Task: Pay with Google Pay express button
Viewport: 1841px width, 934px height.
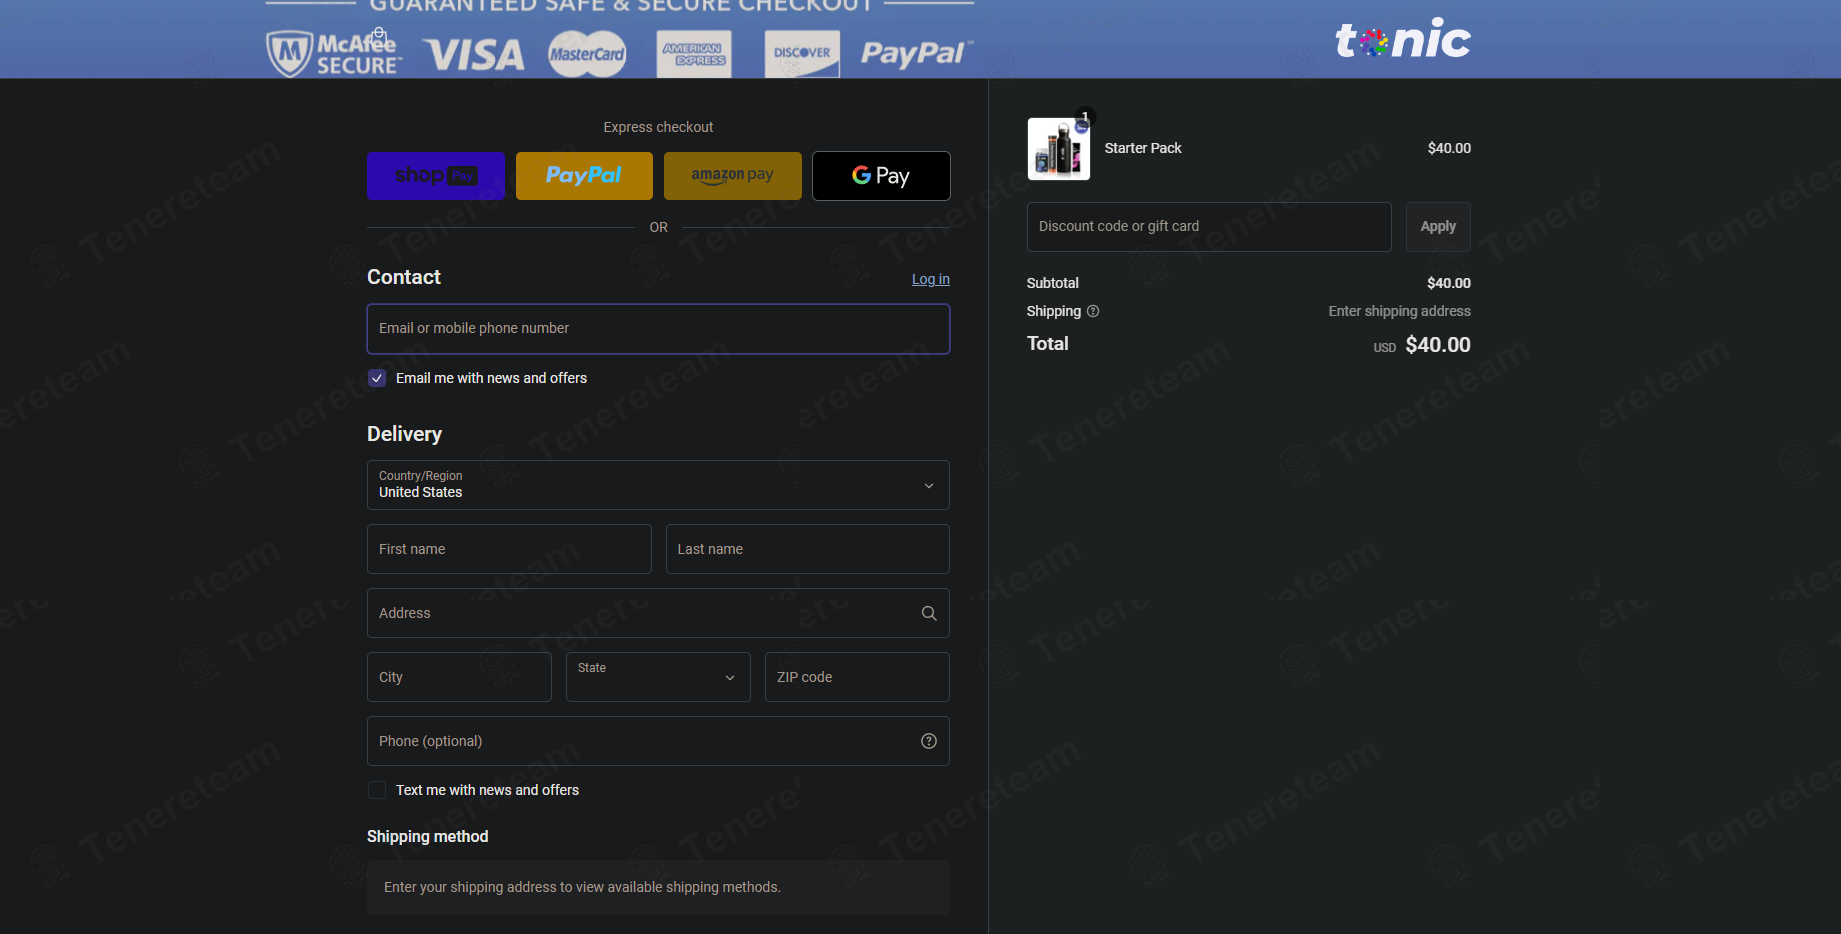Action: (x=881, y=176)
